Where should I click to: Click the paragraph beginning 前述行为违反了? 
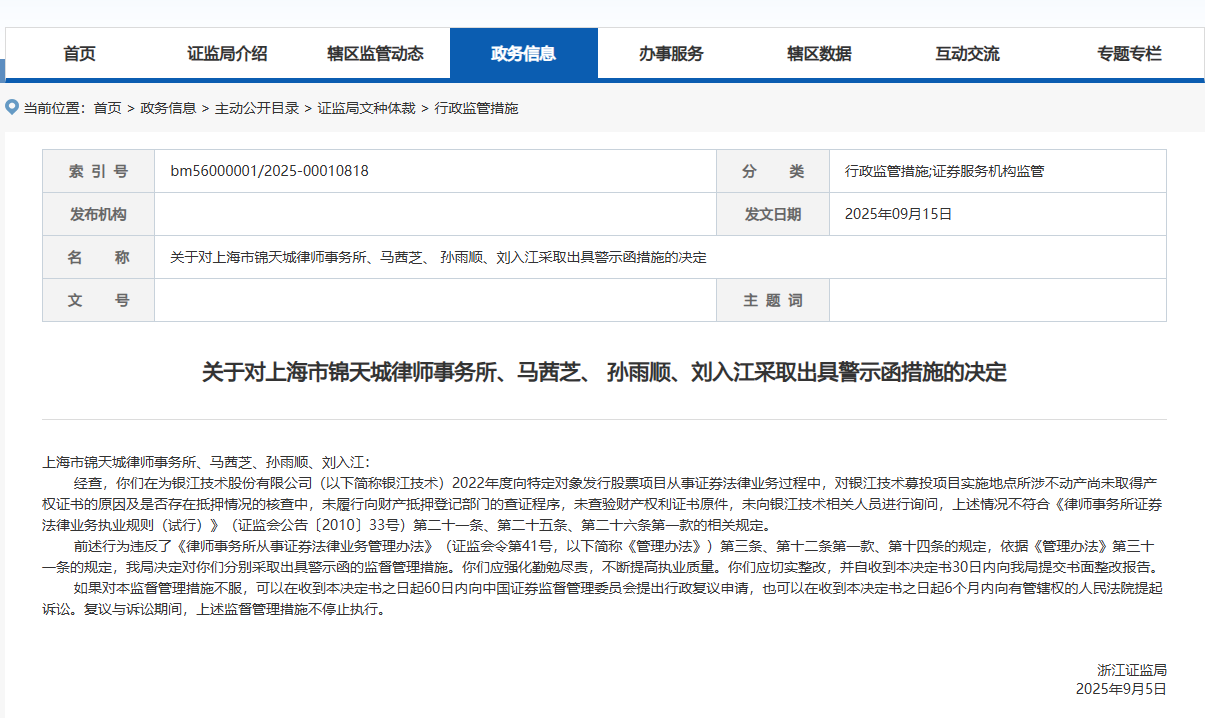tap(604, 556)
